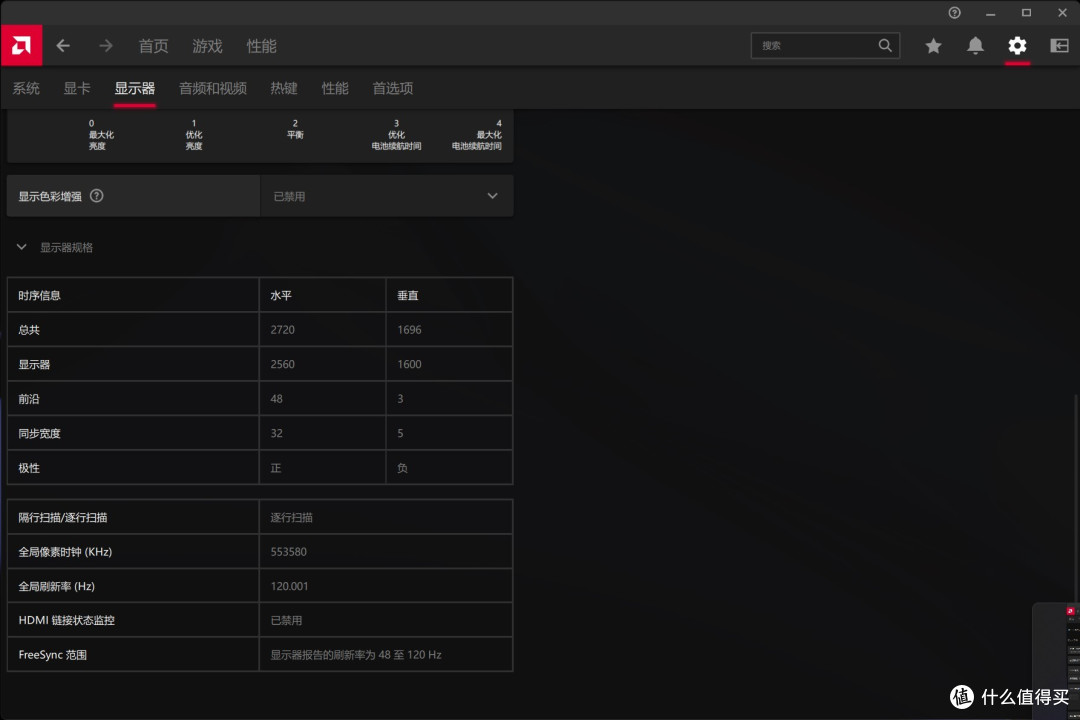Switch to the 热键 tab

pyautogui.click(x=284, y=88)
